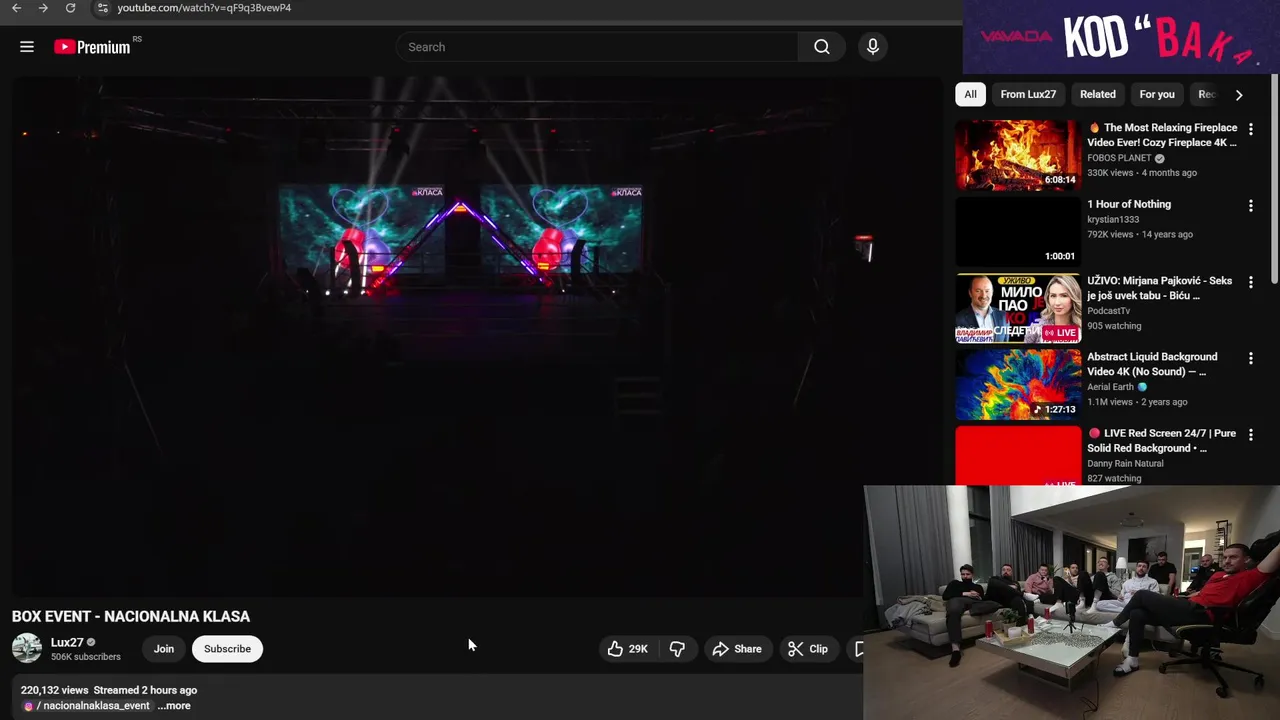Select the For you filter chip
The image size is (1280, 720).
(x=1157, y=94)
